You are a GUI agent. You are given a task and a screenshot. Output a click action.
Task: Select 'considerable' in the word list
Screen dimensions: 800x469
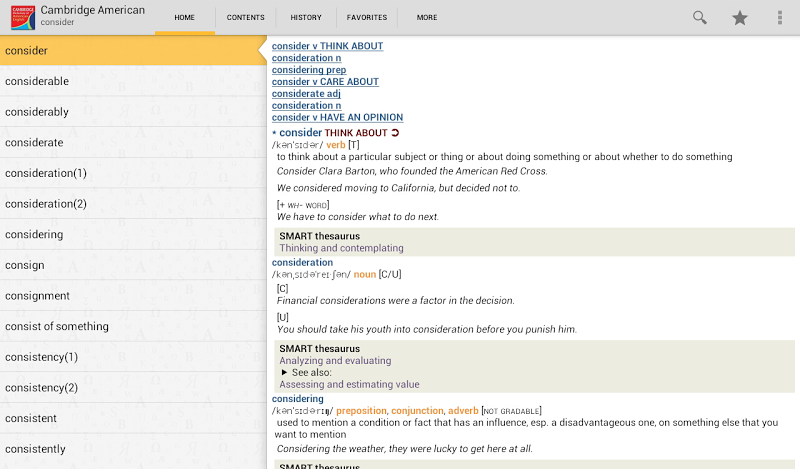(133, 81)
